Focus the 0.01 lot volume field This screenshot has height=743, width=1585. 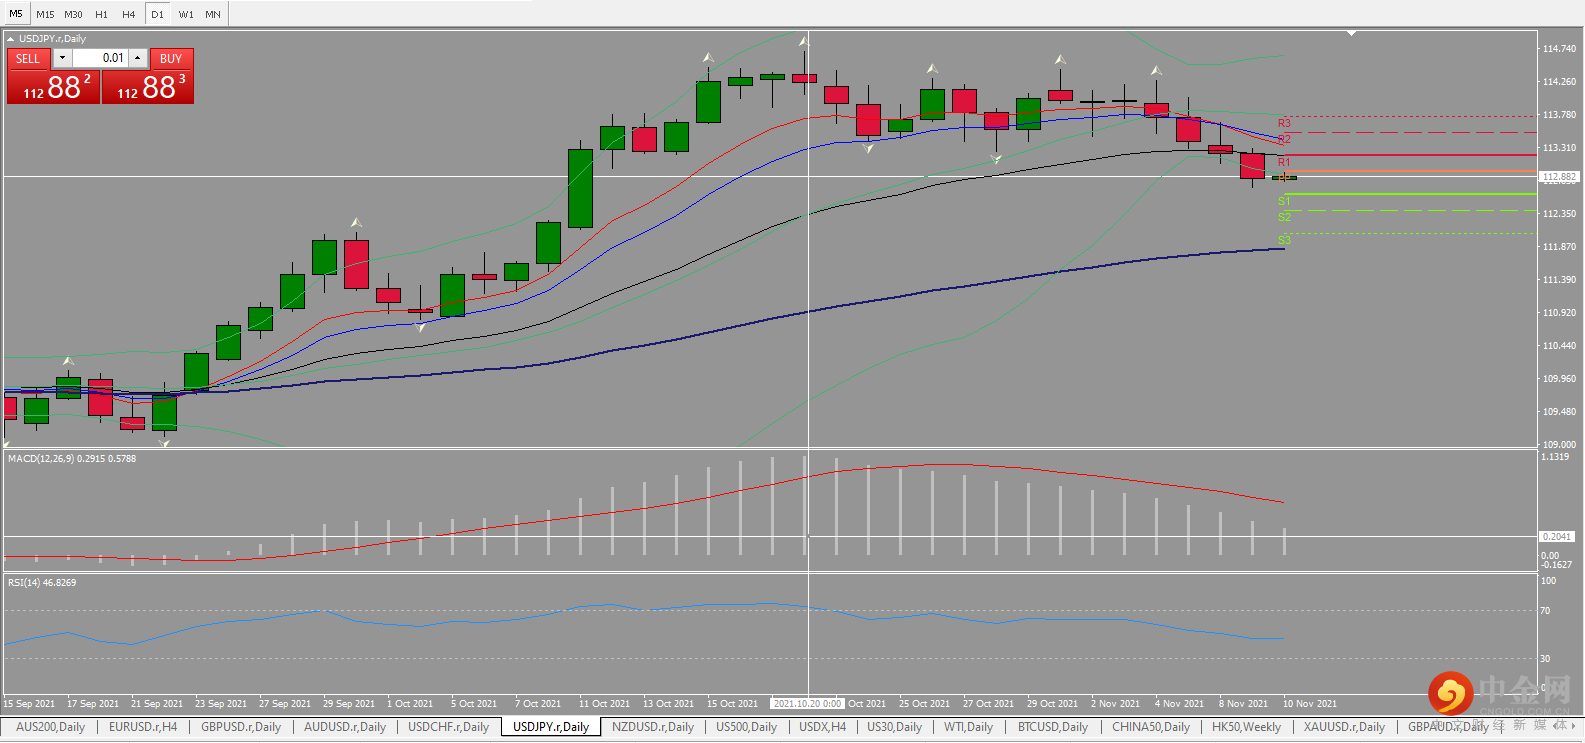pos(100,58)
